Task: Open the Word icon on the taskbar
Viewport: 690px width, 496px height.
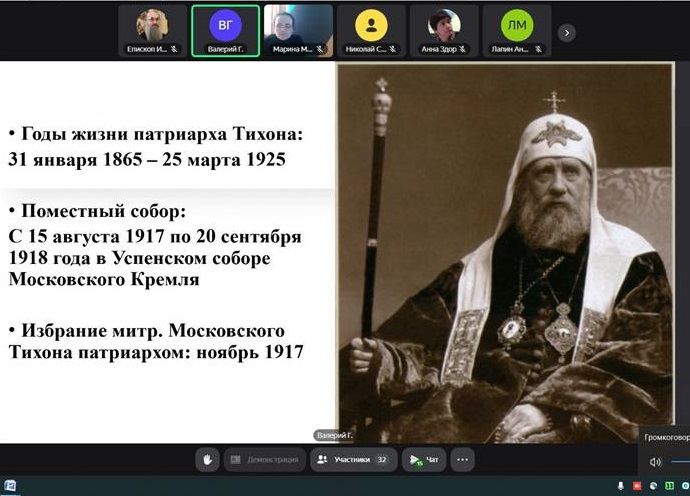Action: pyautogui.click(x=10, y=487)
